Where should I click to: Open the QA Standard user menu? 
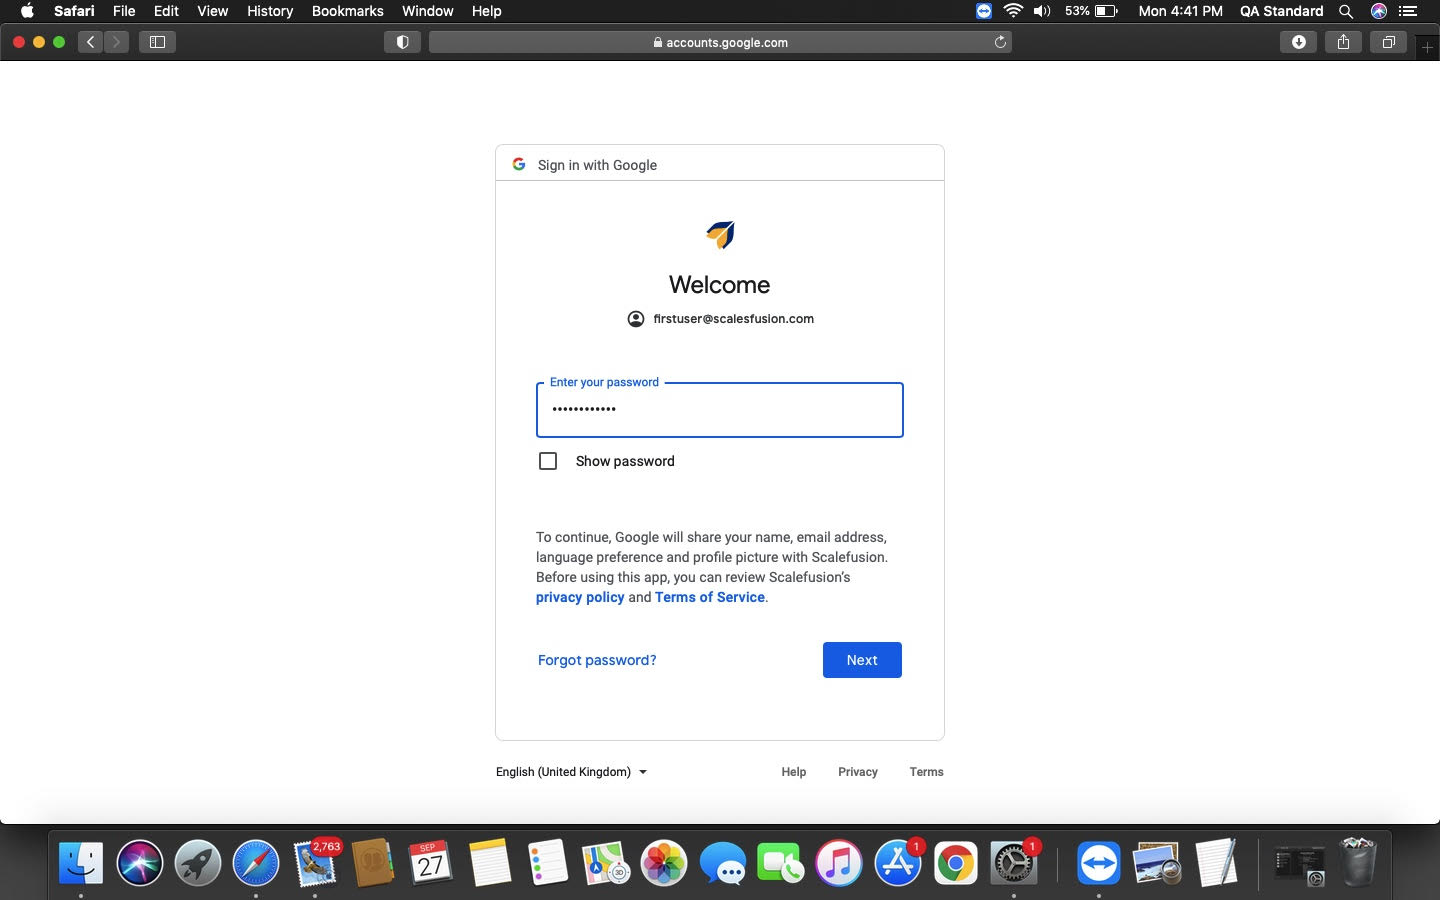pyautogui.click(x=1281, y=11)
